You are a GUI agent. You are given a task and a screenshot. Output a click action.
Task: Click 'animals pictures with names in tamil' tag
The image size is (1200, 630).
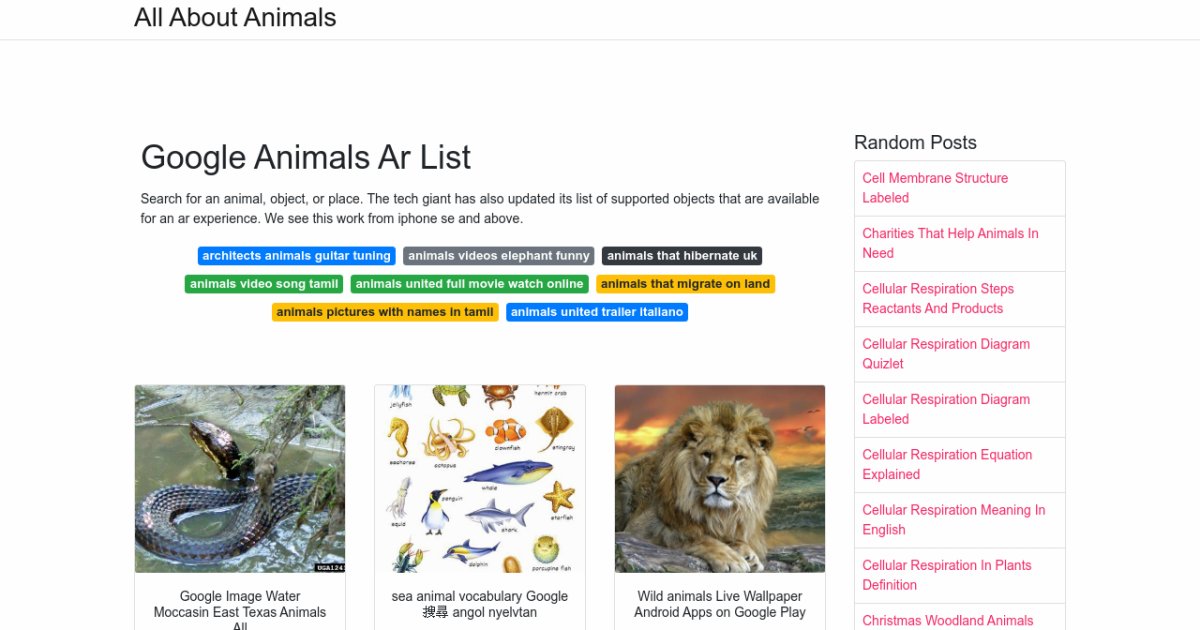pyautogui.click(x=385, y=312)
